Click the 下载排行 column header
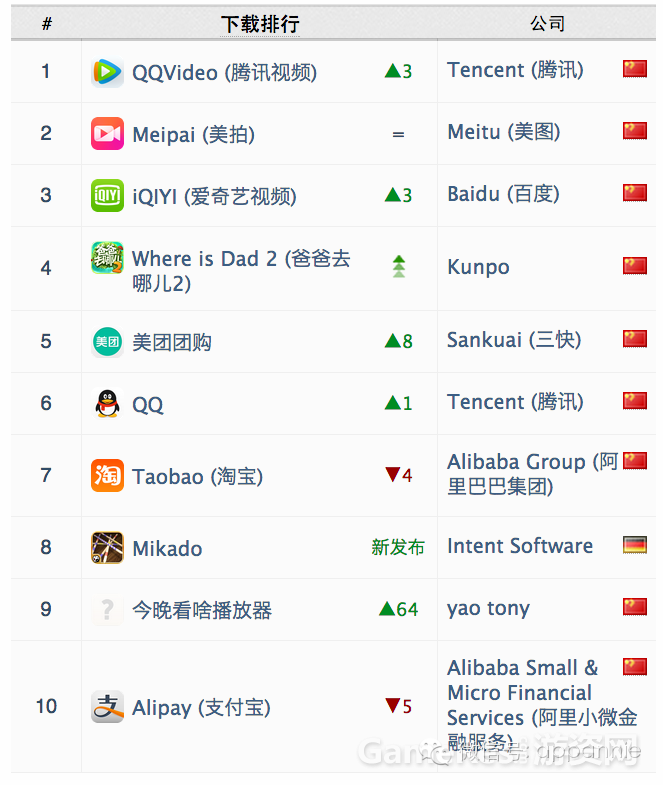The width and height of the screenshot is (663, 785). (260, 24)
